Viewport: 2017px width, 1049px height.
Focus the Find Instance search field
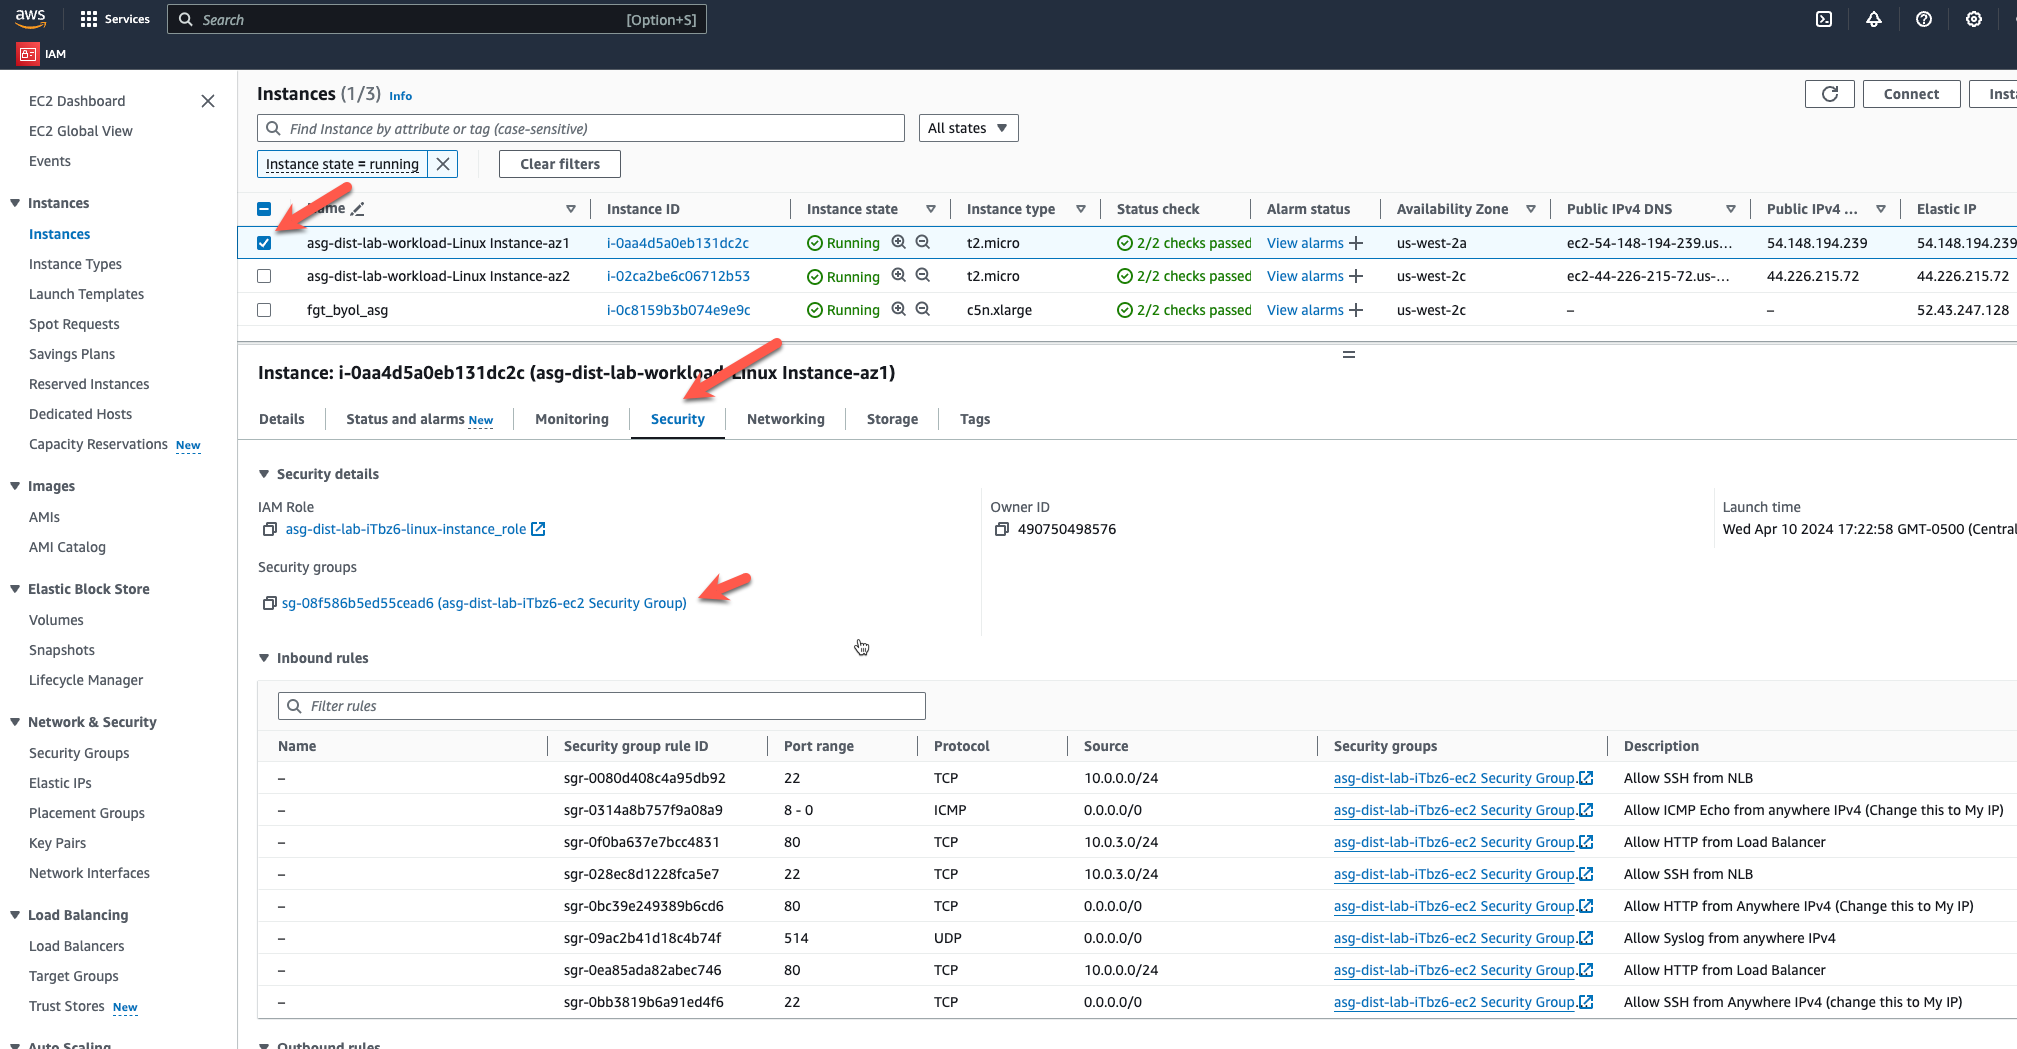point(581,128)
